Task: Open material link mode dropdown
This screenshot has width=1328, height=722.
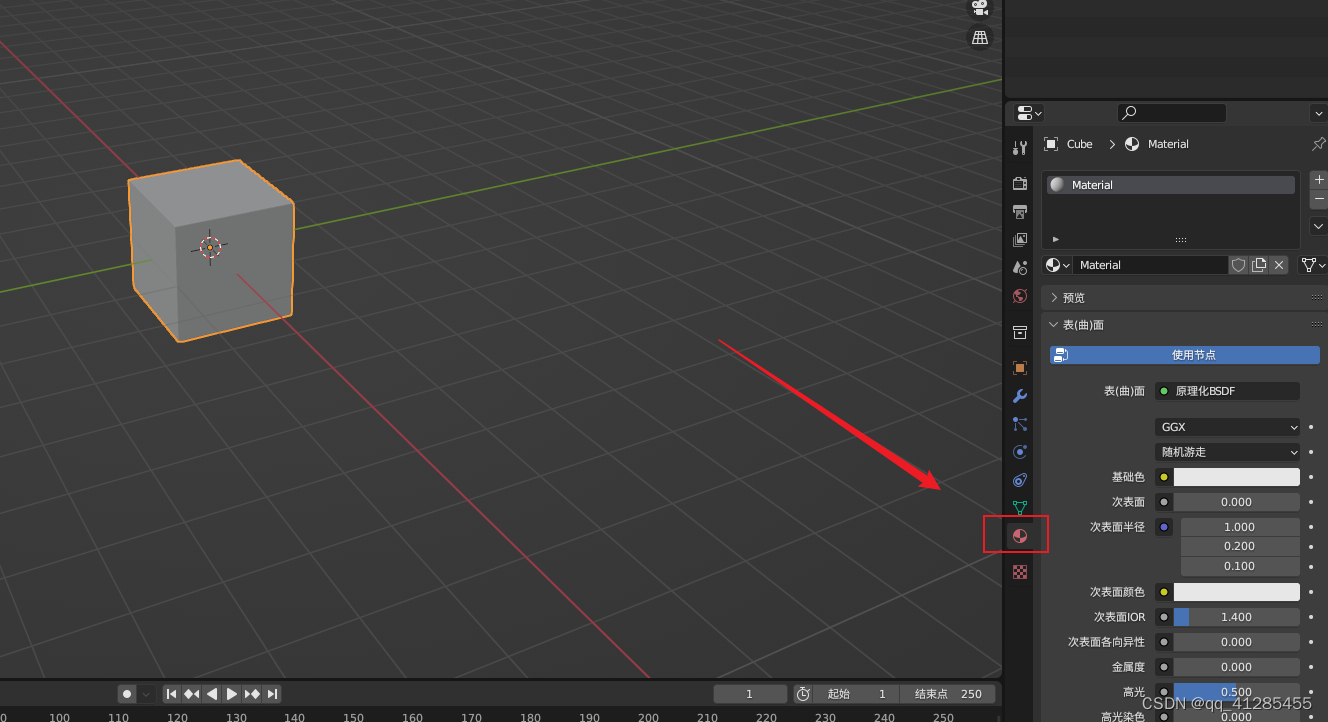Action: tap(1313, 265)
